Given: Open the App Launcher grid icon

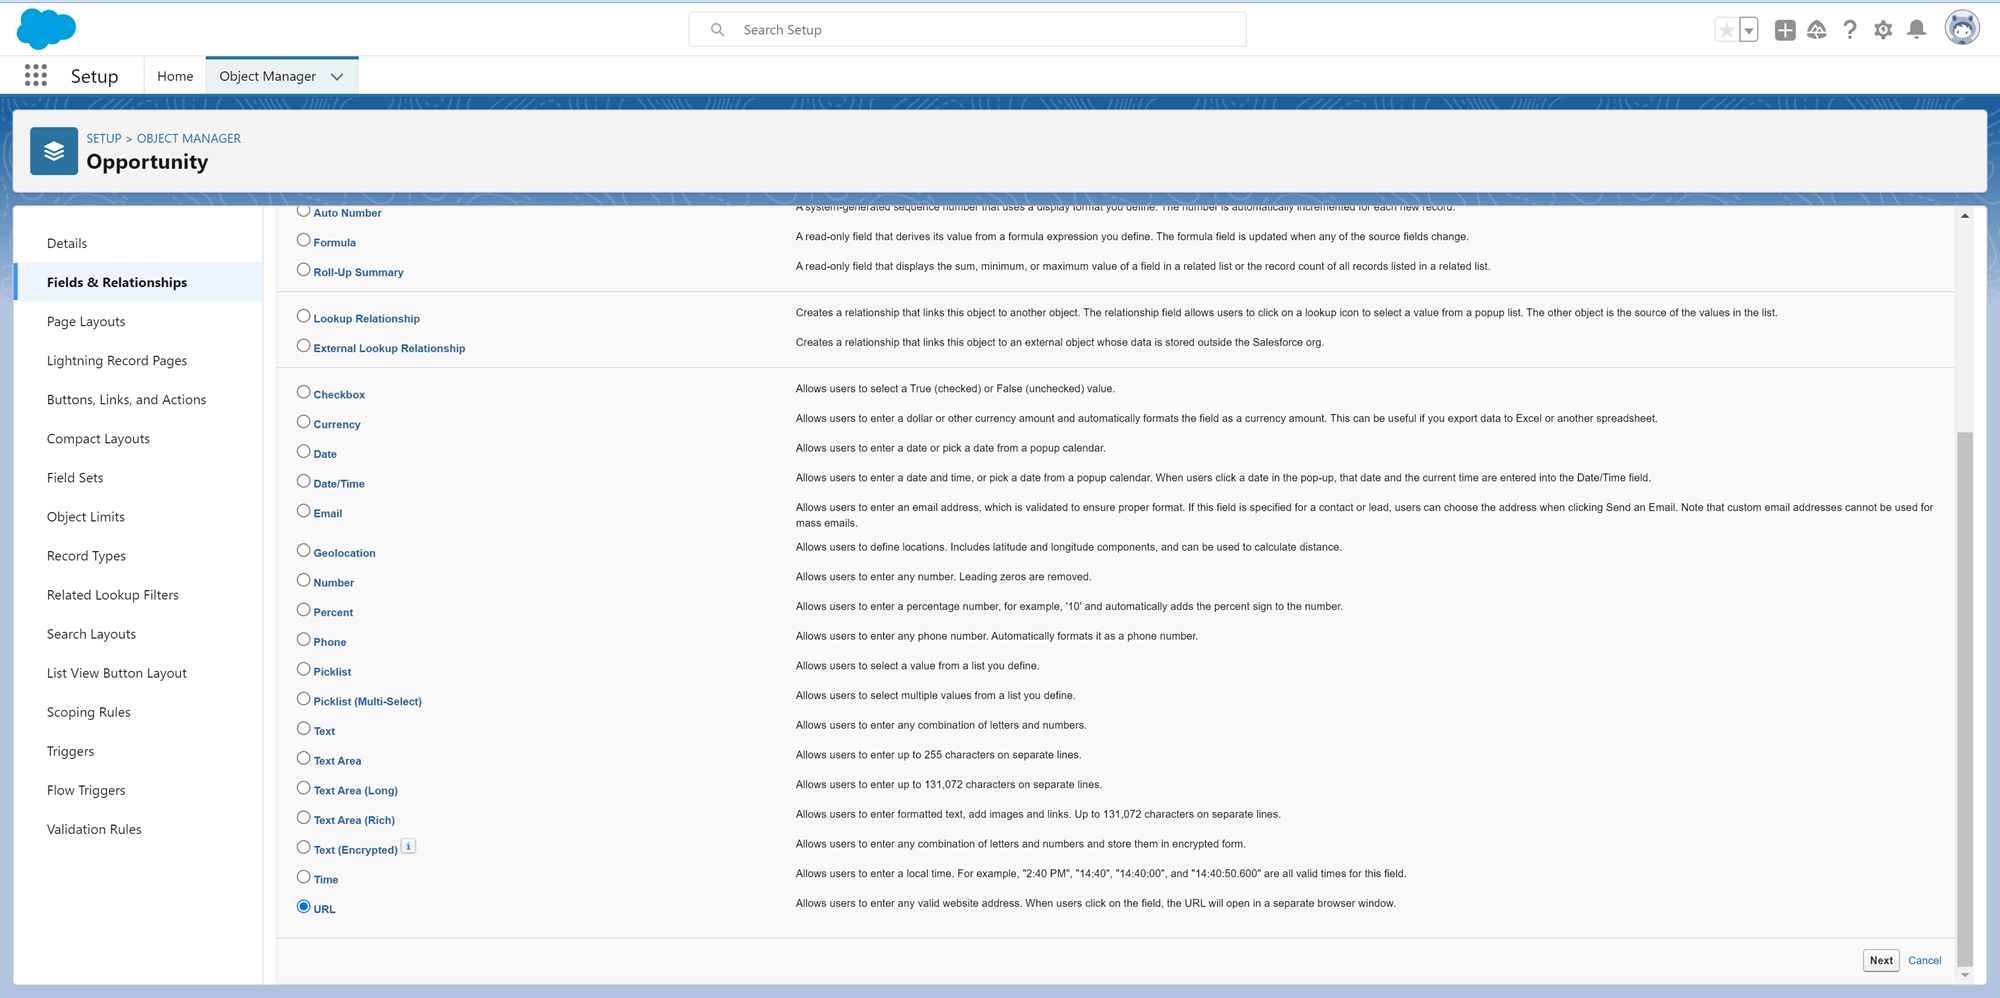Looking at the screenshot, I should [x=36, y=76].
